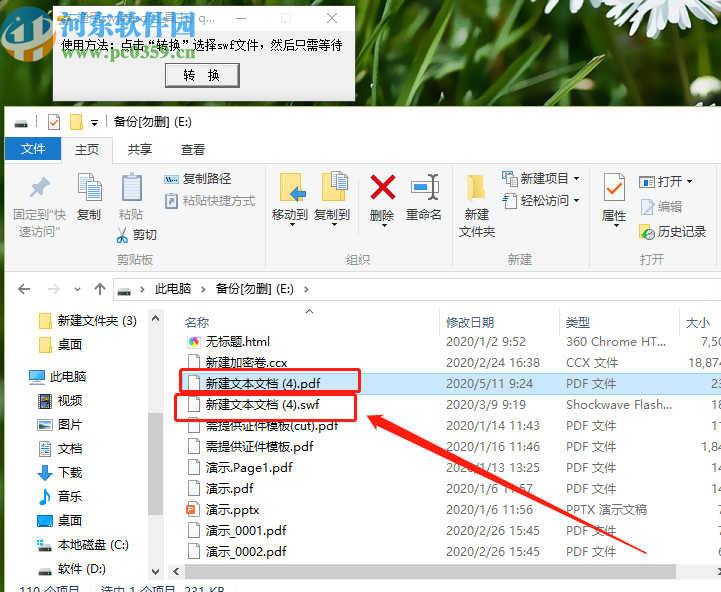Select 图片 in navigation pane
Image resolution: width=721 pixels, height=592 pixels.
click(x=60, y=425)
